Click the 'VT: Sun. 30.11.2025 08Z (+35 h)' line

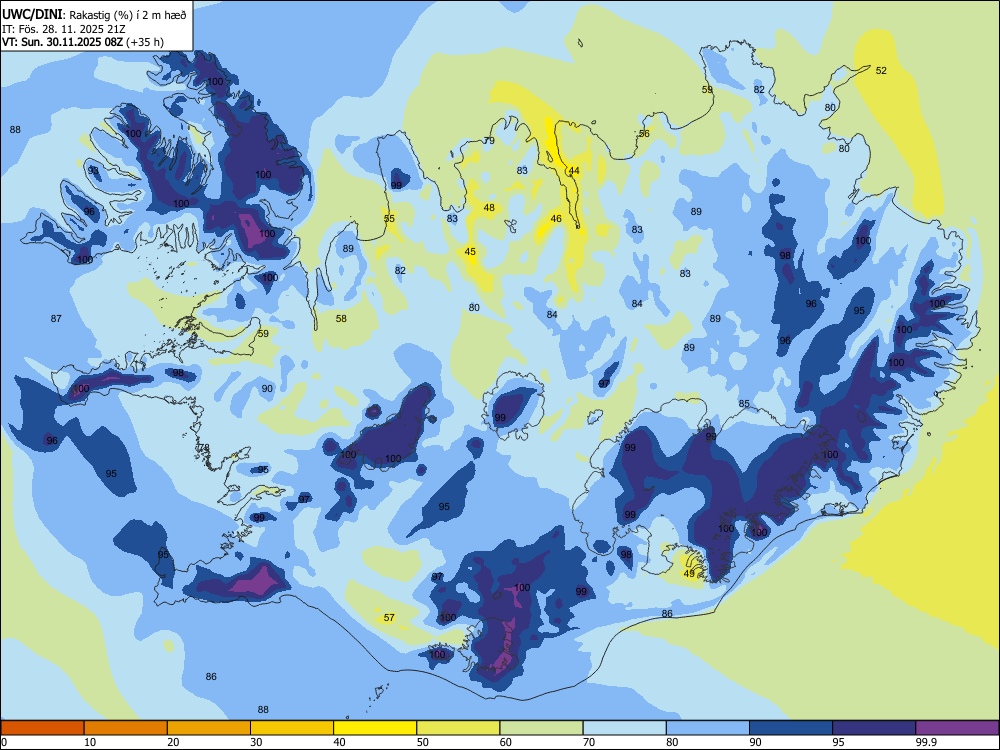(83, 42)
